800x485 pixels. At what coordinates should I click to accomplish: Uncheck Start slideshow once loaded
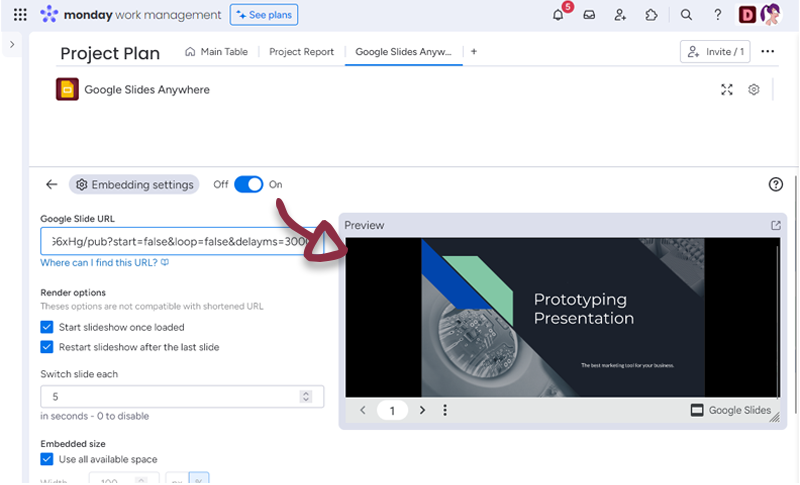click(47, 327)
